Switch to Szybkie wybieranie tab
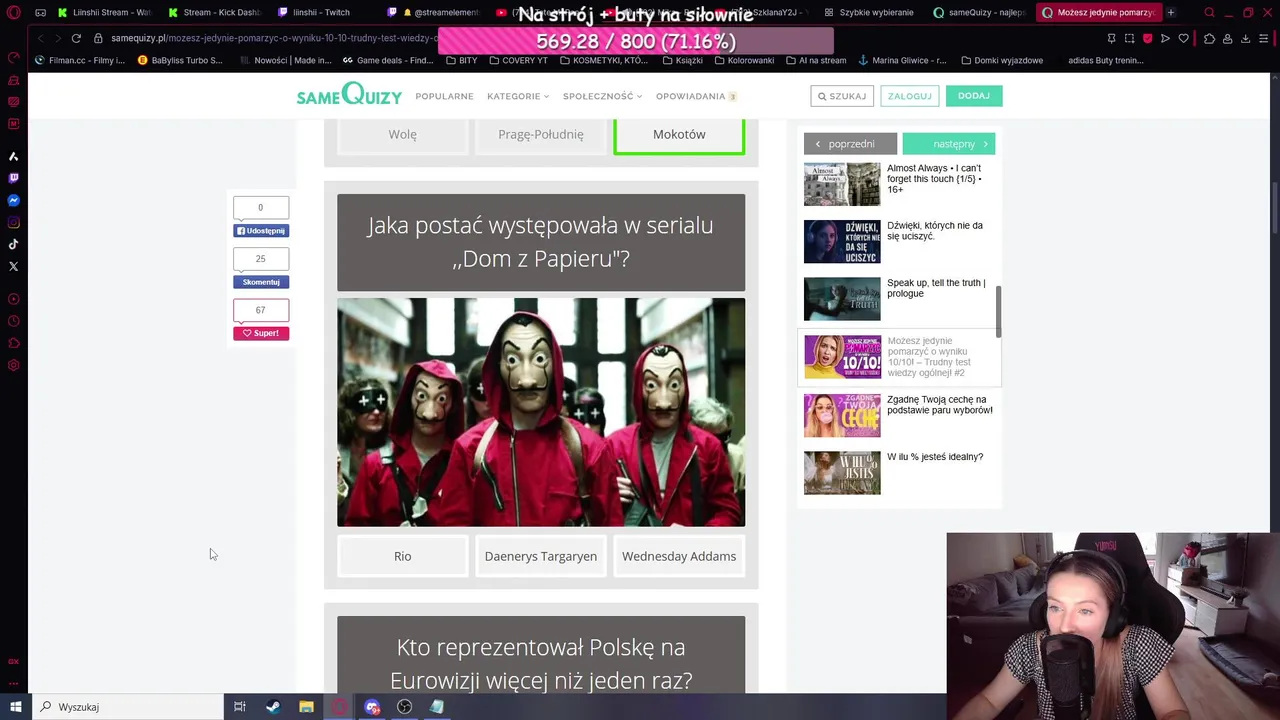This screenshot has width=1280, height=720. [868, 13]
